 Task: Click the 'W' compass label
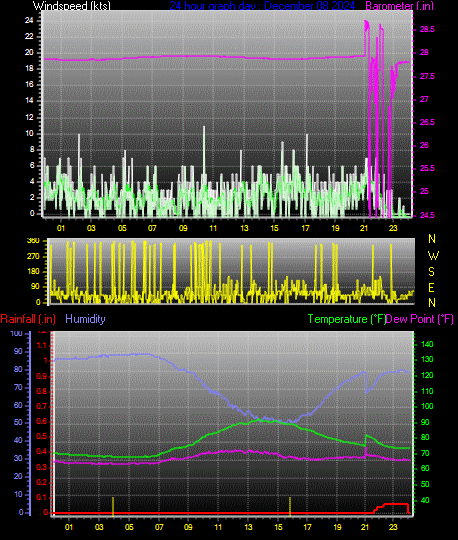433,256
